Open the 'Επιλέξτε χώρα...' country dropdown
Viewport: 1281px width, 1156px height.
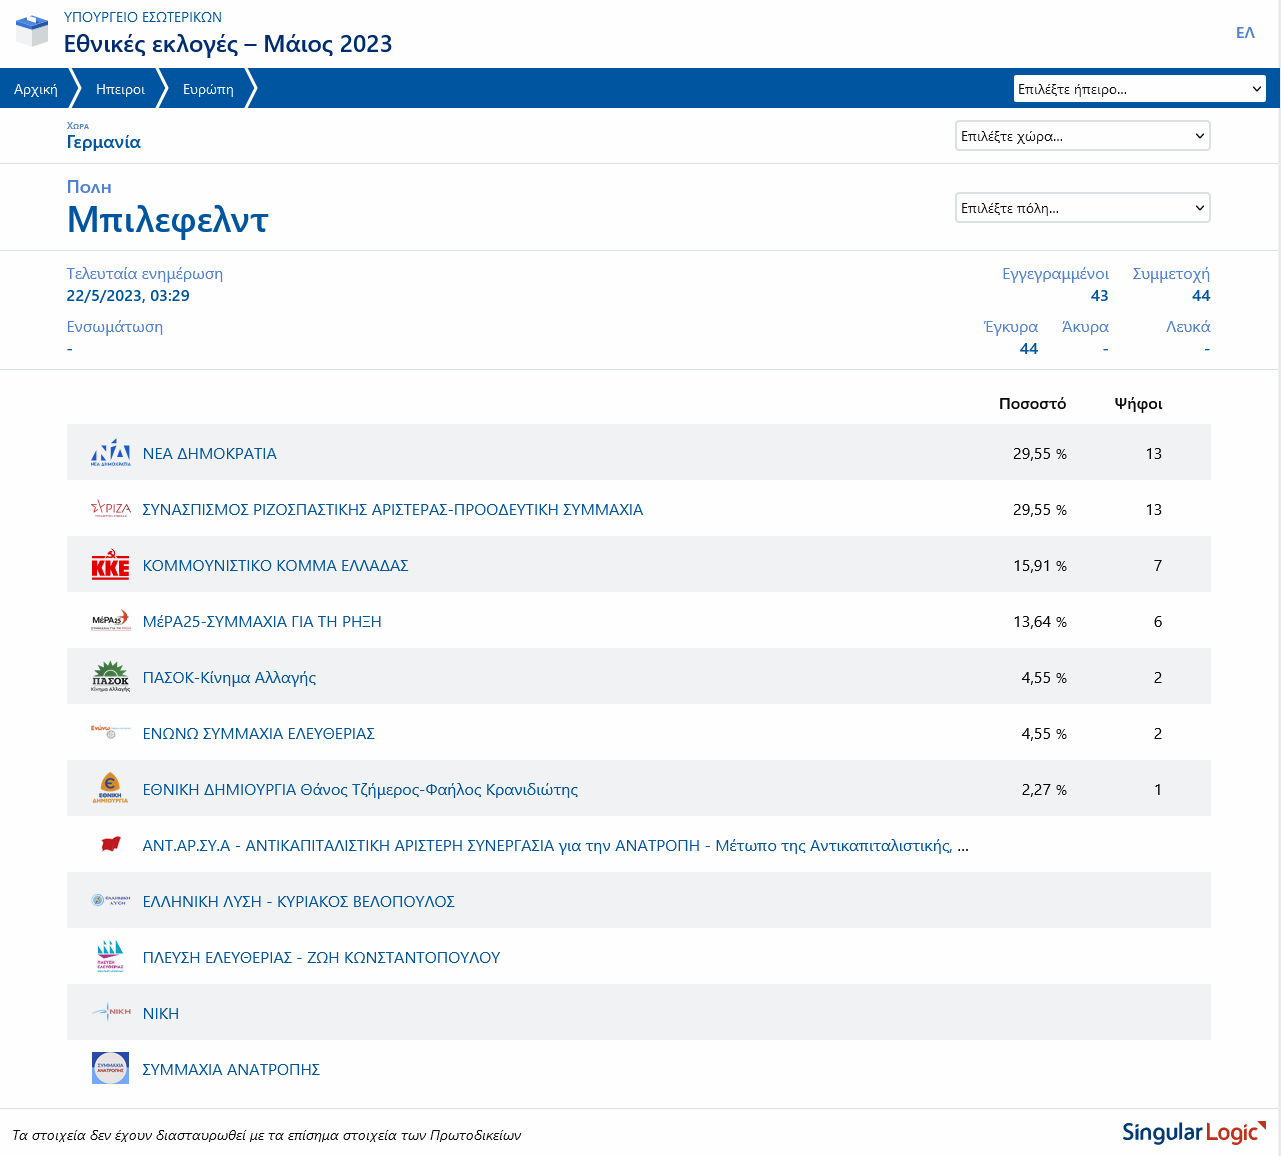1083,136
